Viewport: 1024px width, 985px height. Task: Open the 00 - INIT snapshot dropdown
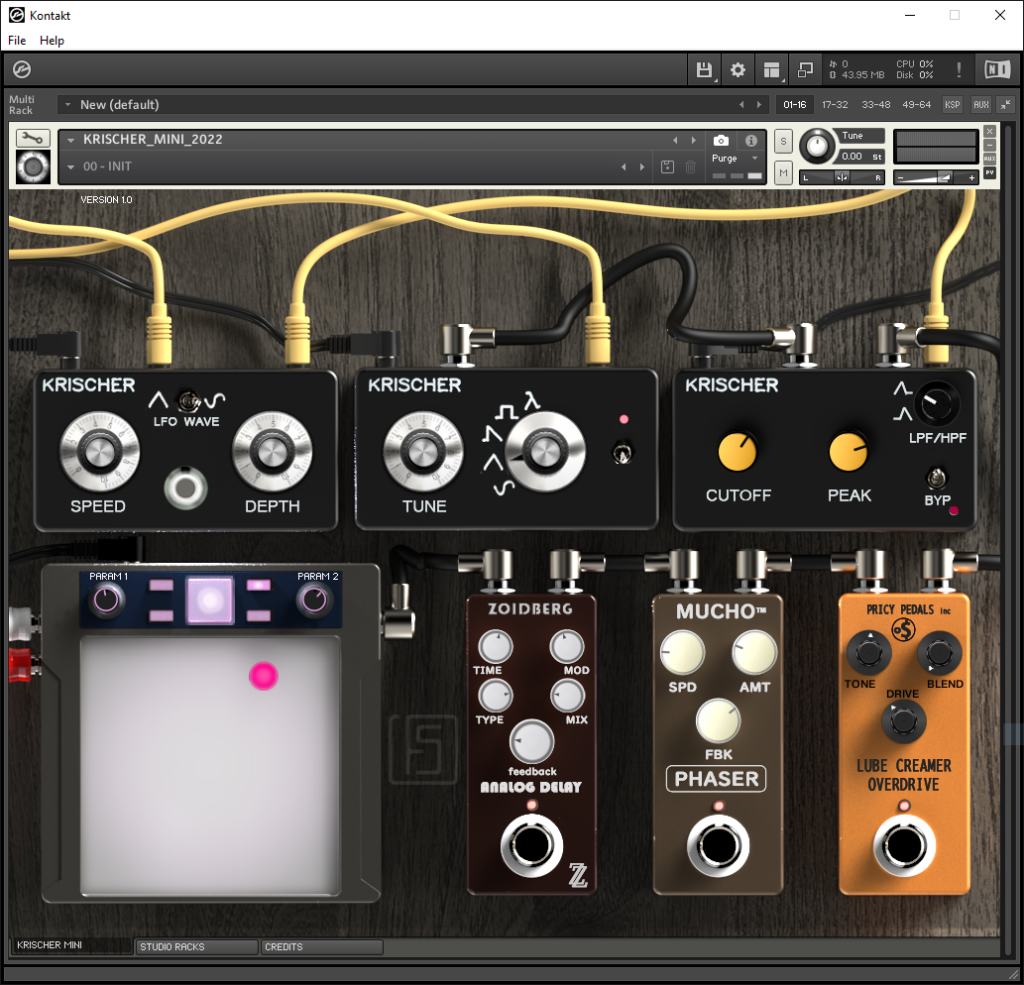[x=71, y=167]
